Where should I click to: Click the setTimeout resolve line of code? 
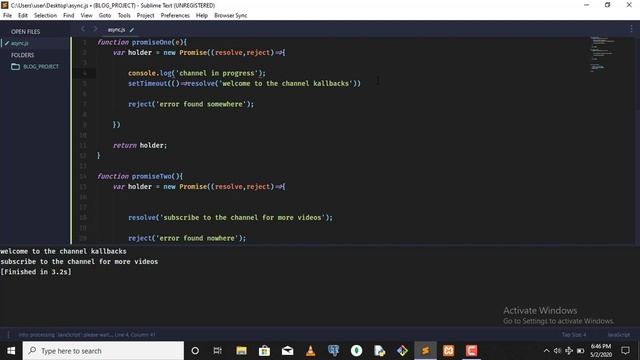(244, 83)
